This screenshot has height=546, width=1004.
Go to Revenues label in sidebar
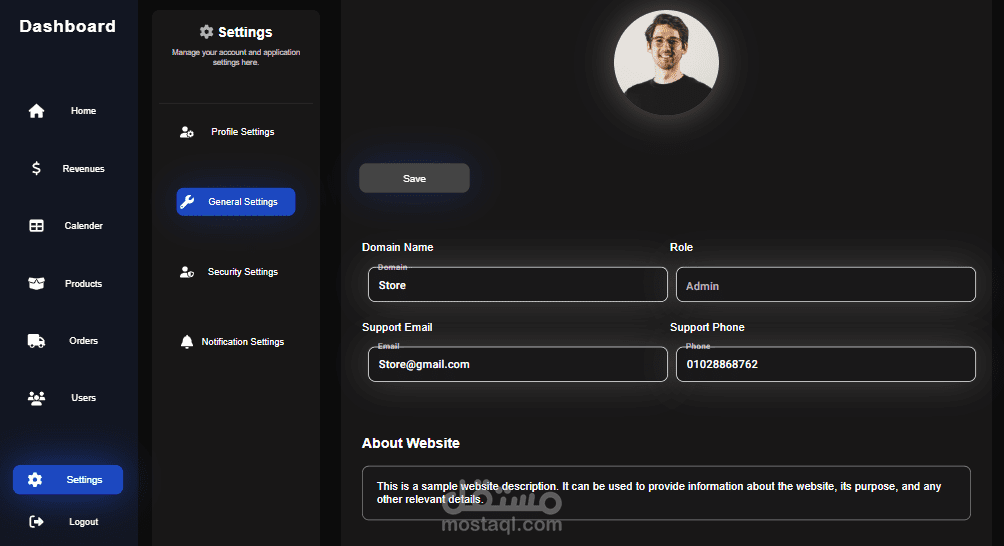(x=83, y=168)
